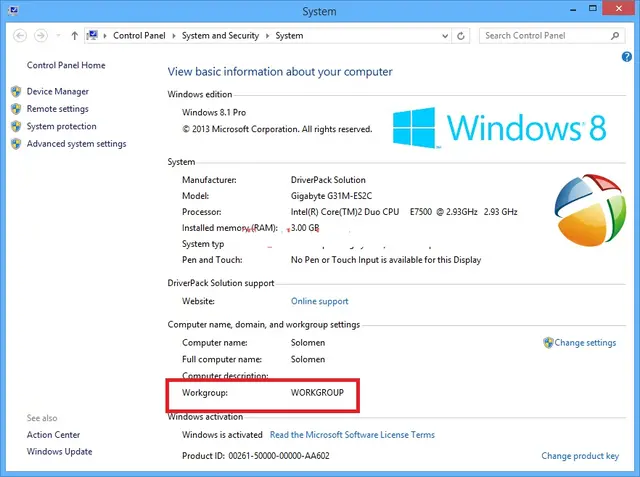The width and height of the screenshot is (640, 477).
Task: Click the 'Gigabyte G31M-ES2C' model value
Action: 331,196
